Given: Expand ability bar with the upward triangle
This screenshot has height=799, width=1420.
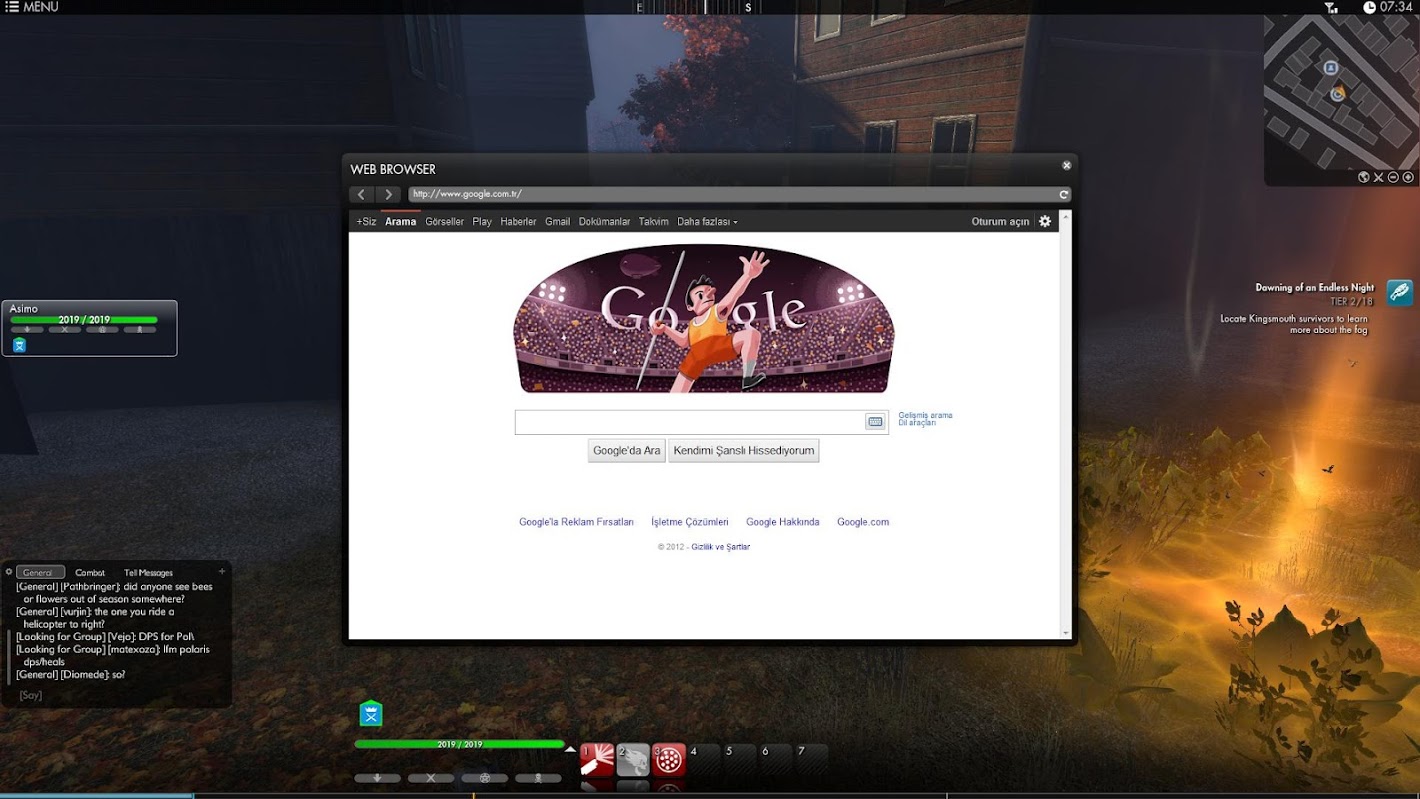Looking at the screenshot, I should tap(570, 748).
